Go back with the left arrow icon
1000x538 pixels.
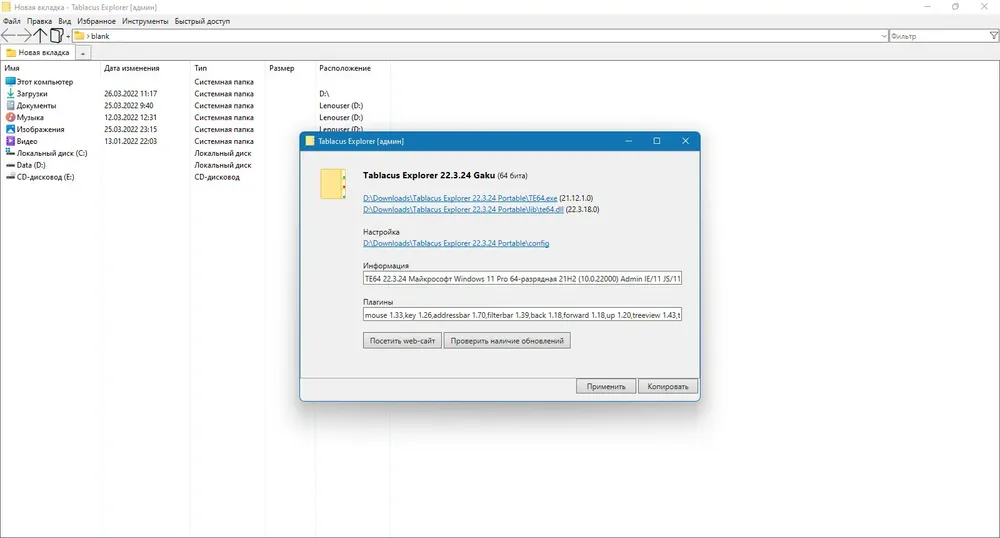point(8,36)
